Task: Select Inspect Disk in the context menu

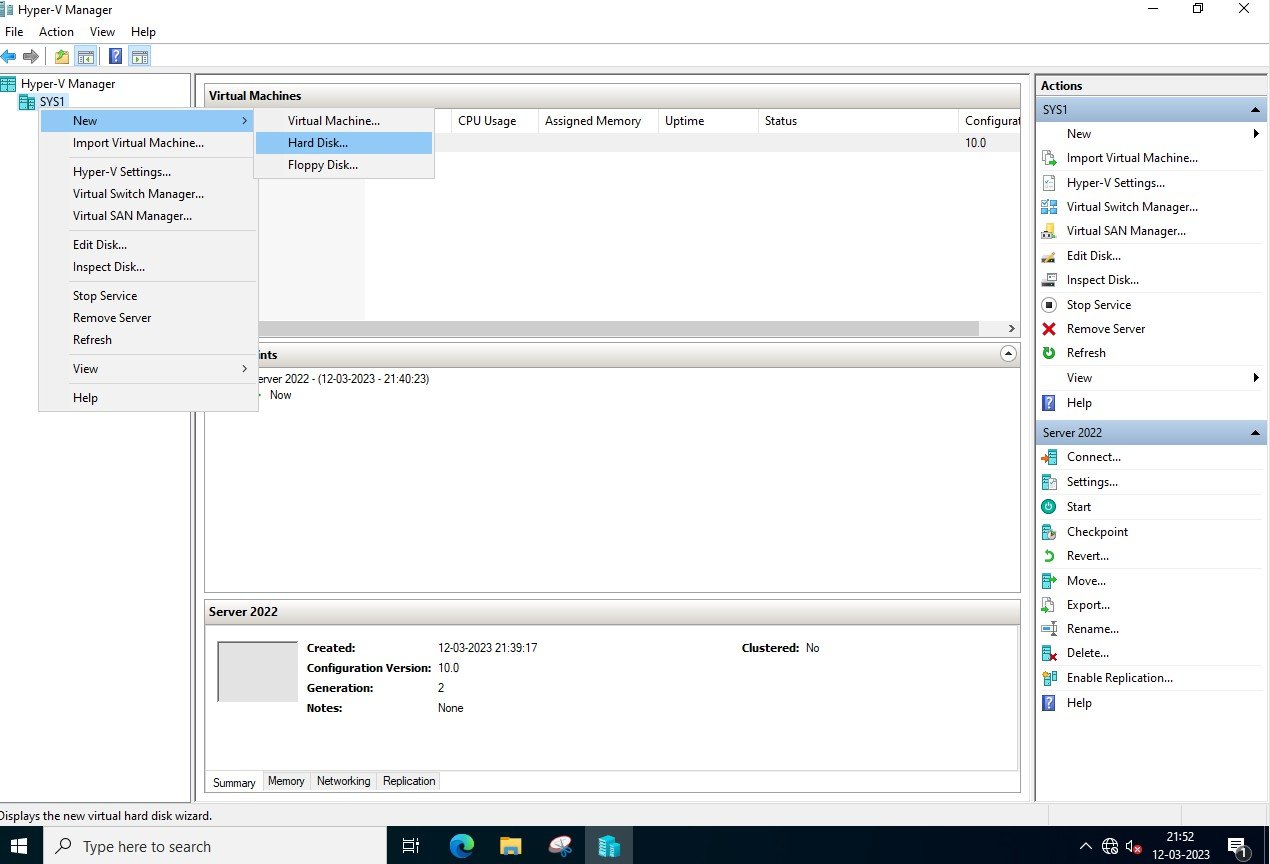Action: (148, 267)
